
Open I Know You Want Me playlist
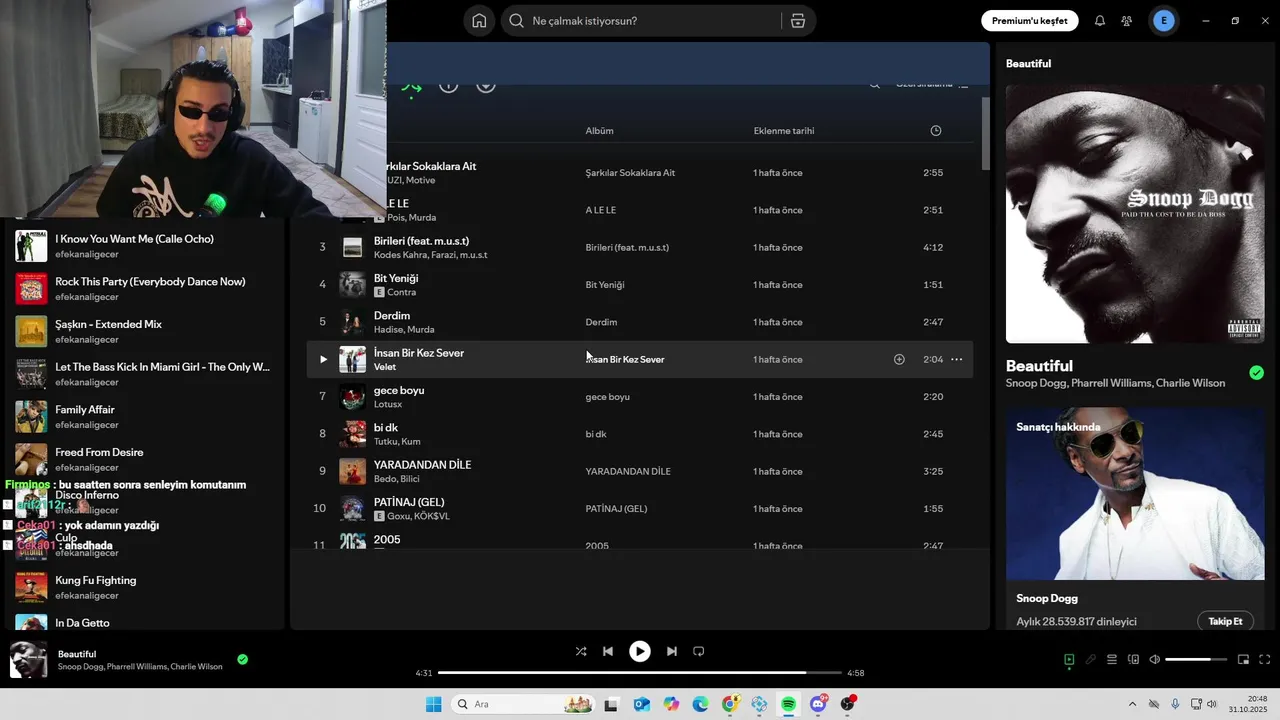145,246
